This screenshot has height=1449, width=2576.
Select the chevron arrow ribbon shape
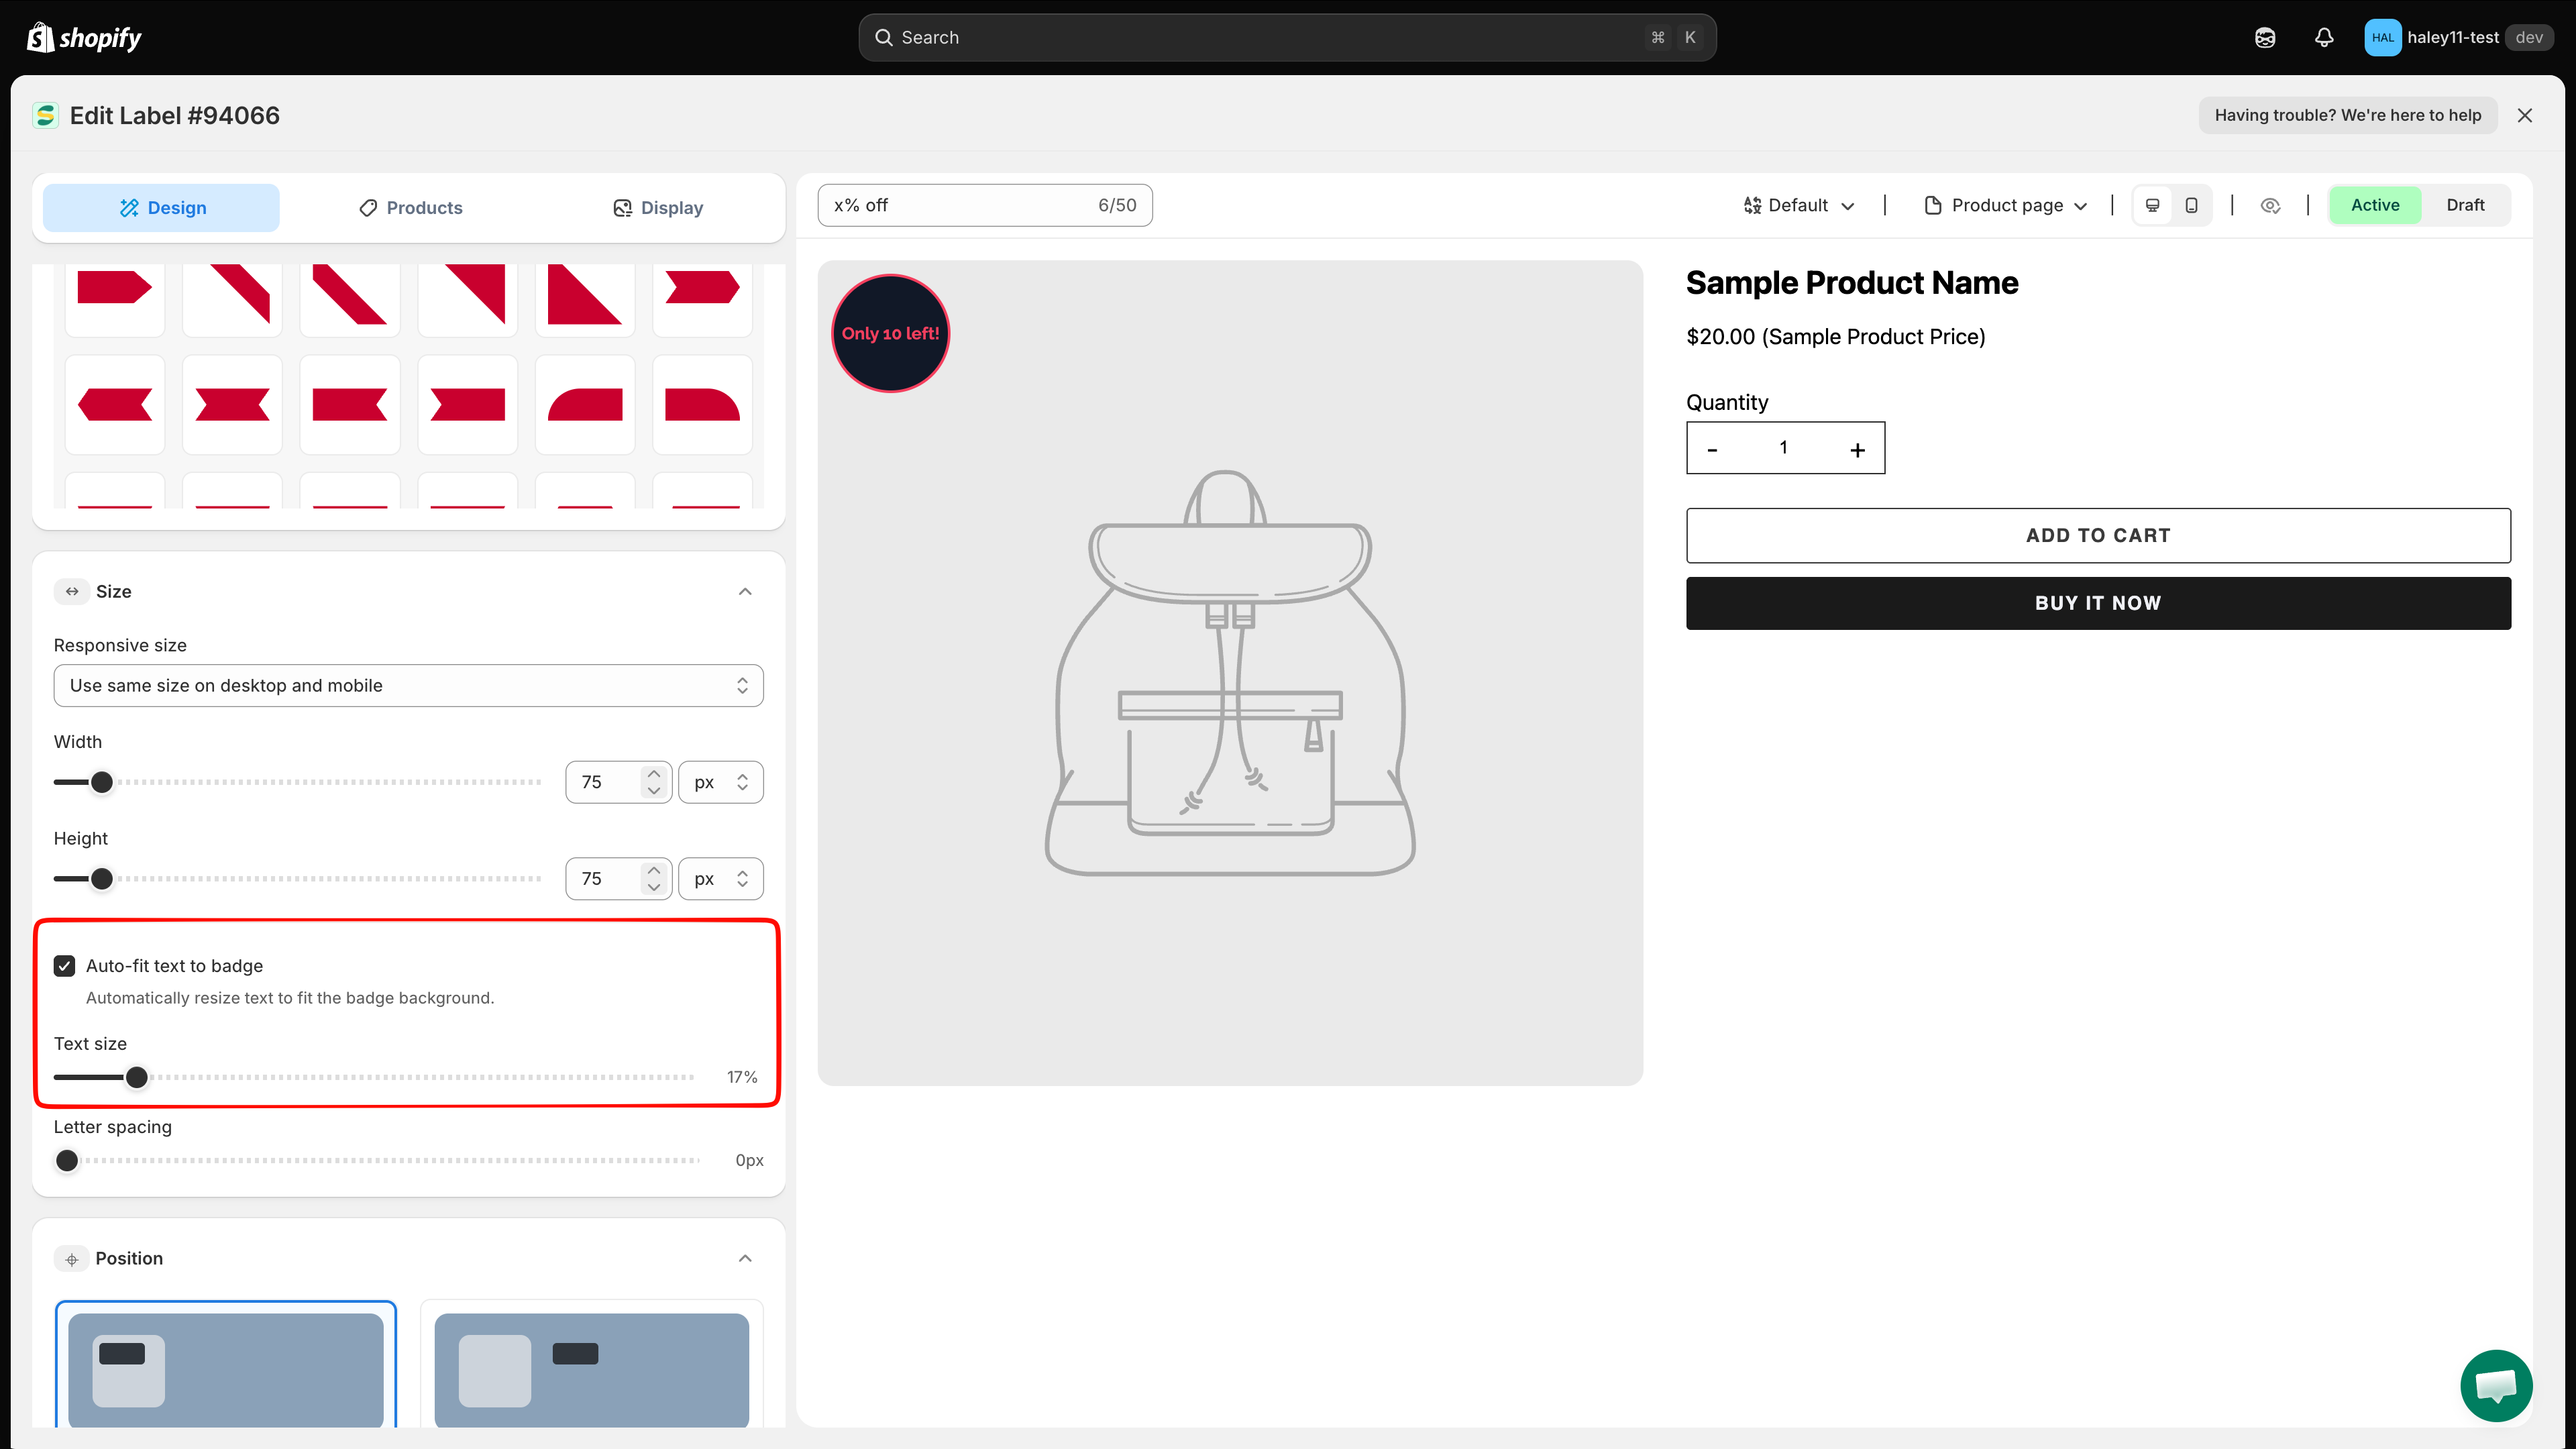(702, 288)
